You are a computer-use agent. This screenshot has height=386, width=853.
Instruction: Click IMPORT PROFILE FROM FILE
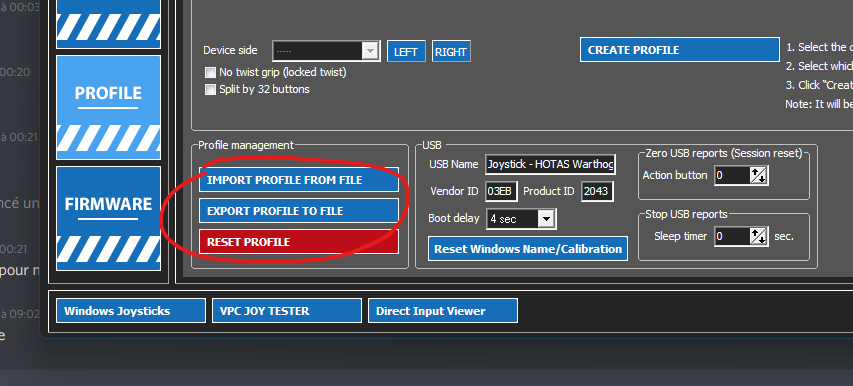click(x=299, y=180)
